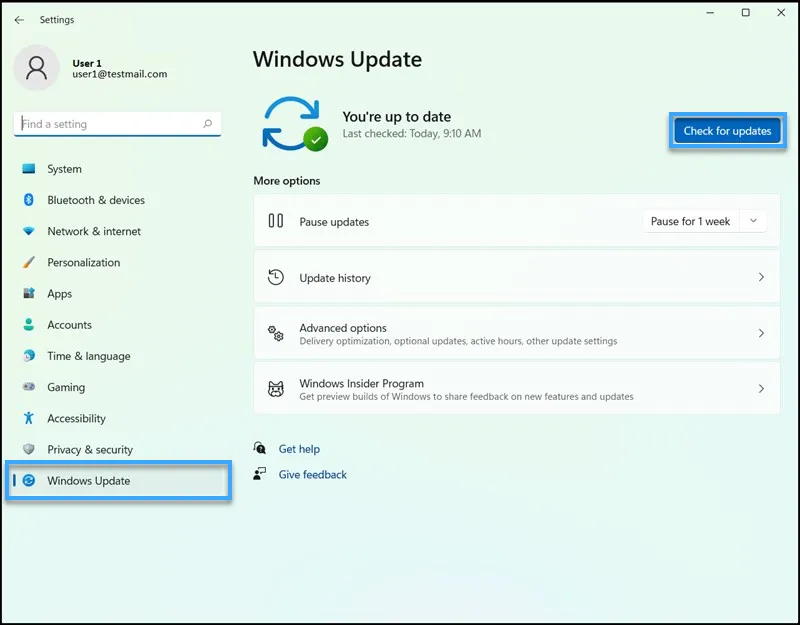Open Windows Insider Program chevron

coord(761,389)
